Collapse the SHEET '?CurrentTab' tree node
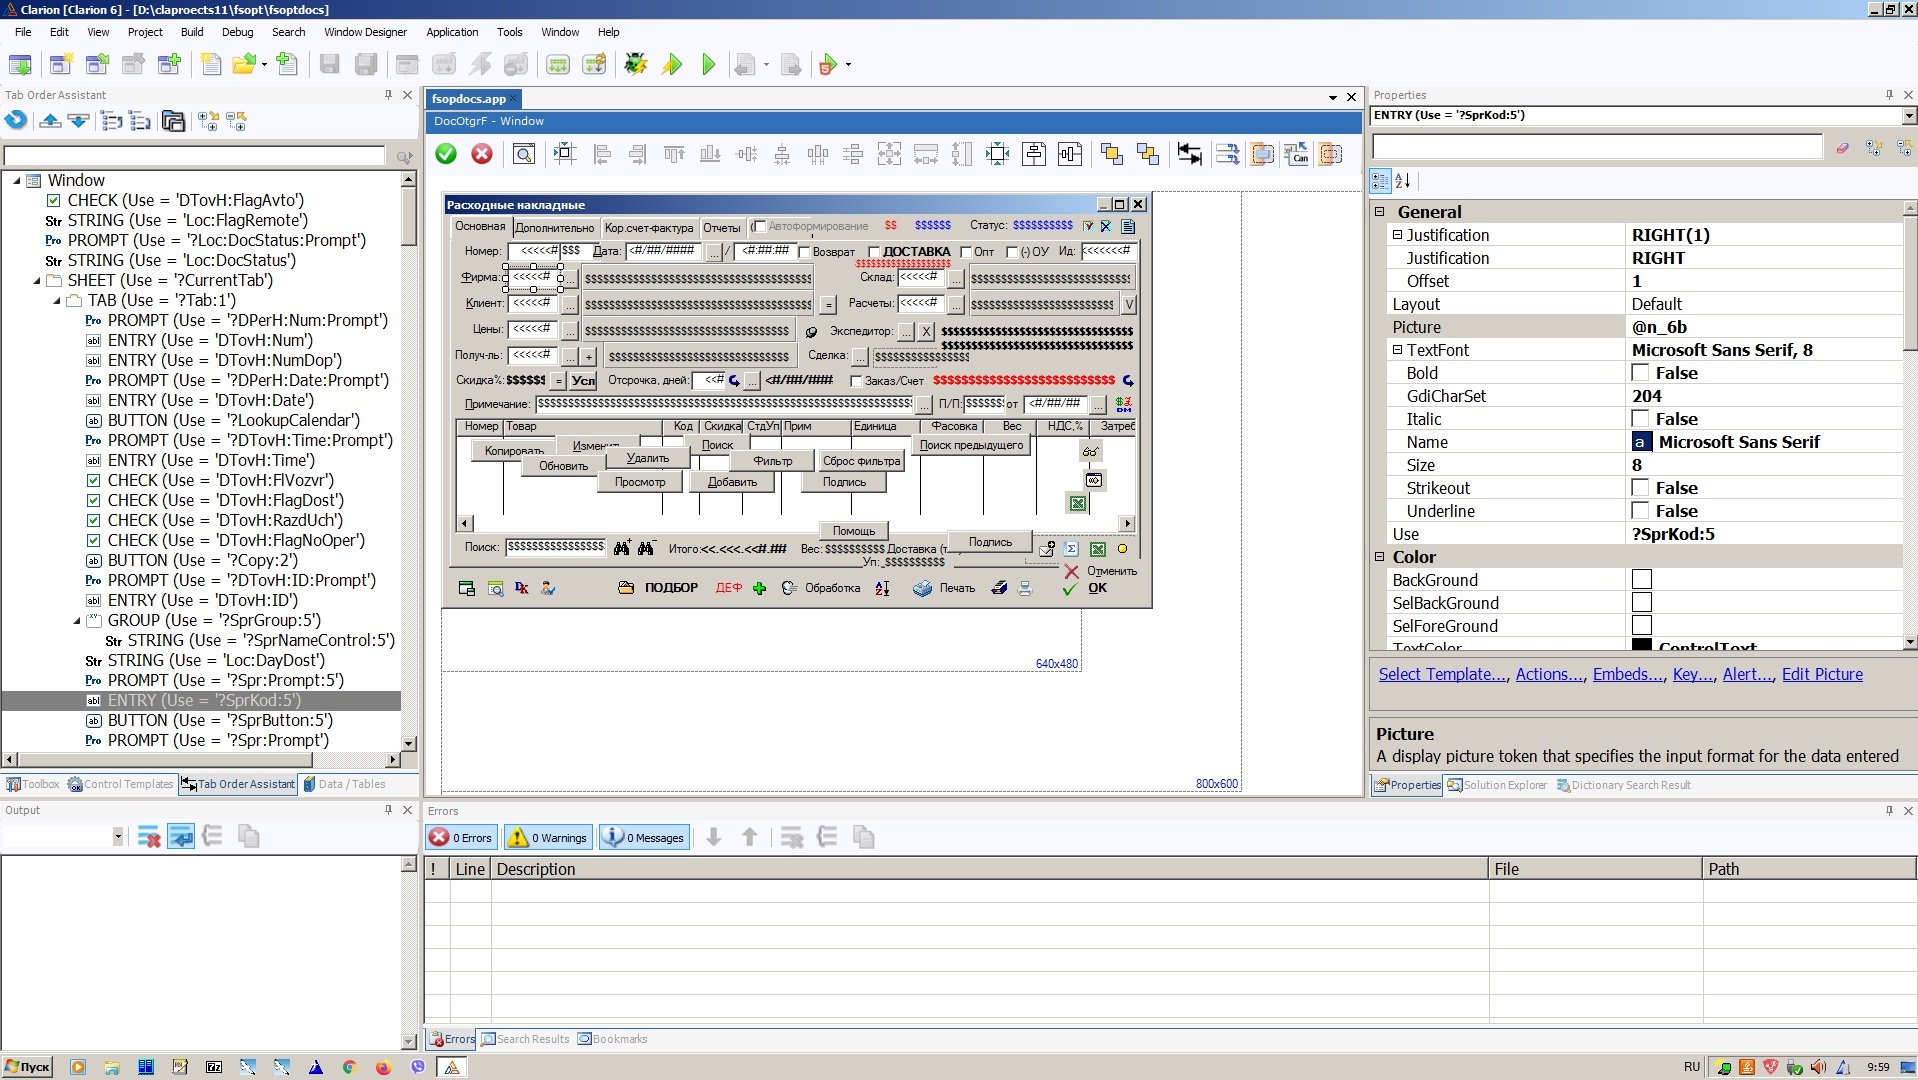1918x1080 pixels. 37,281
